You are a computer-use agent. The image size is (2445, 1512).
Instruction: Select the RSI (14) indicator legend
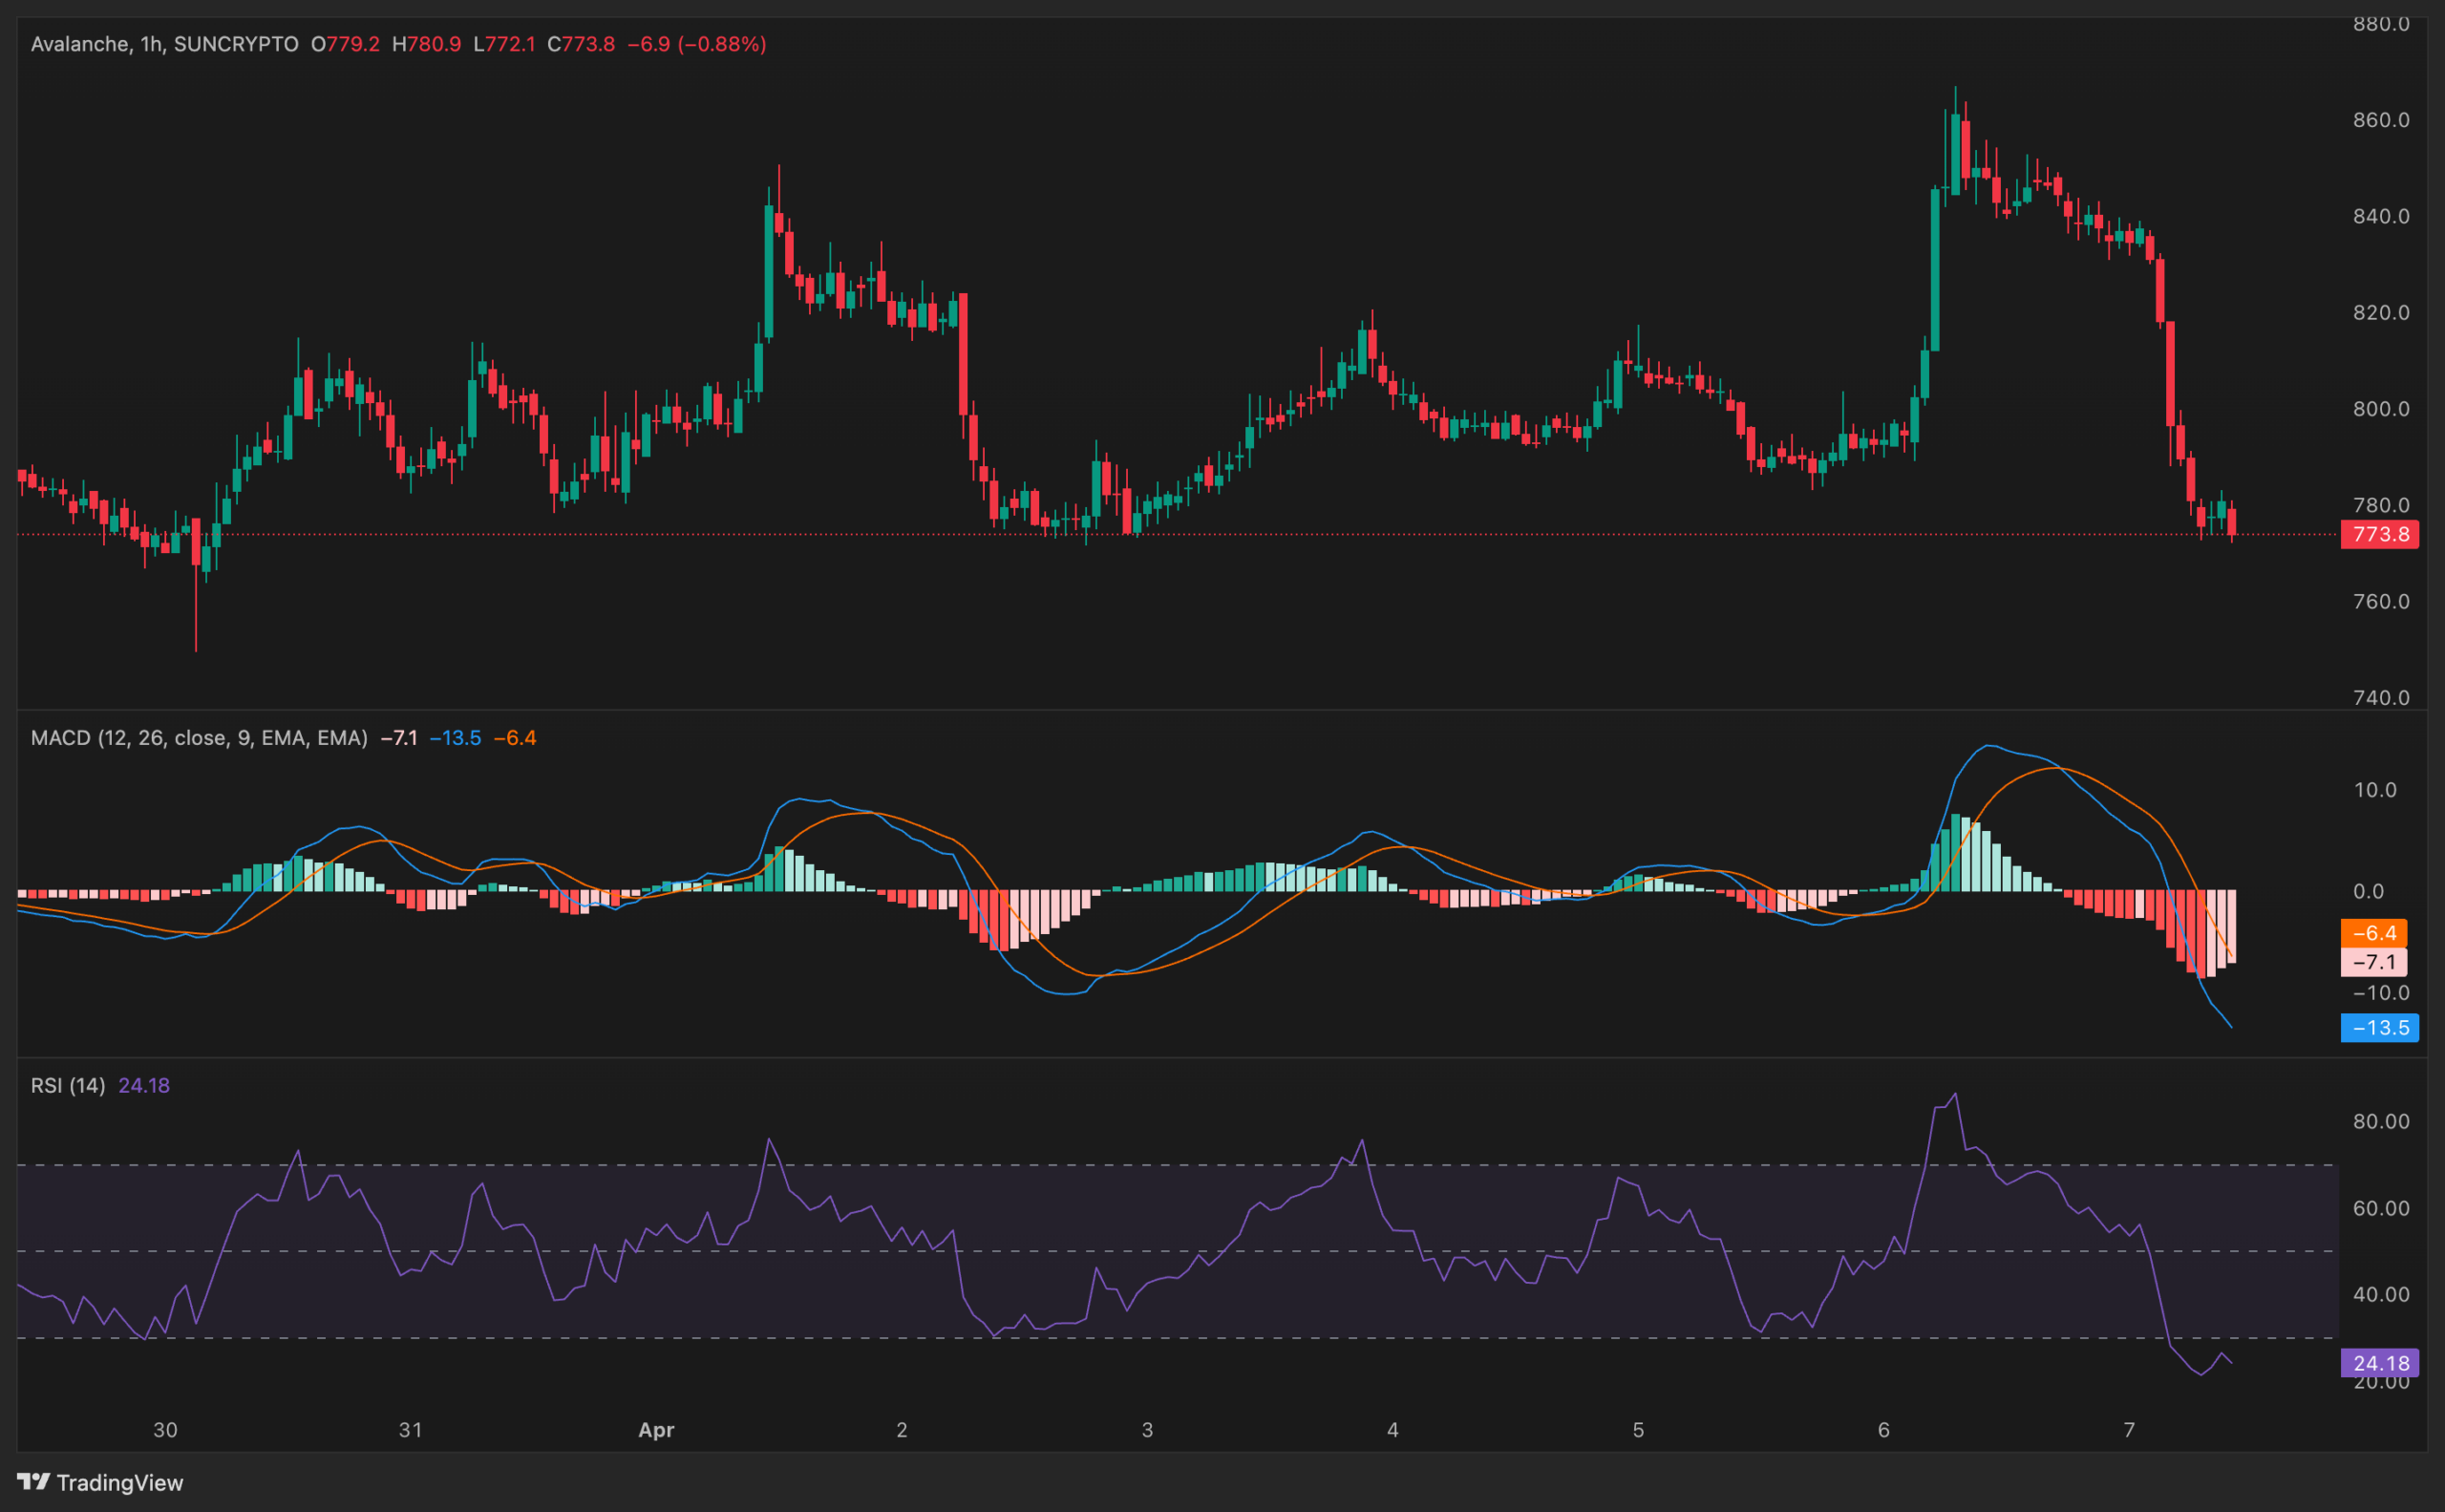point(67,1085)
